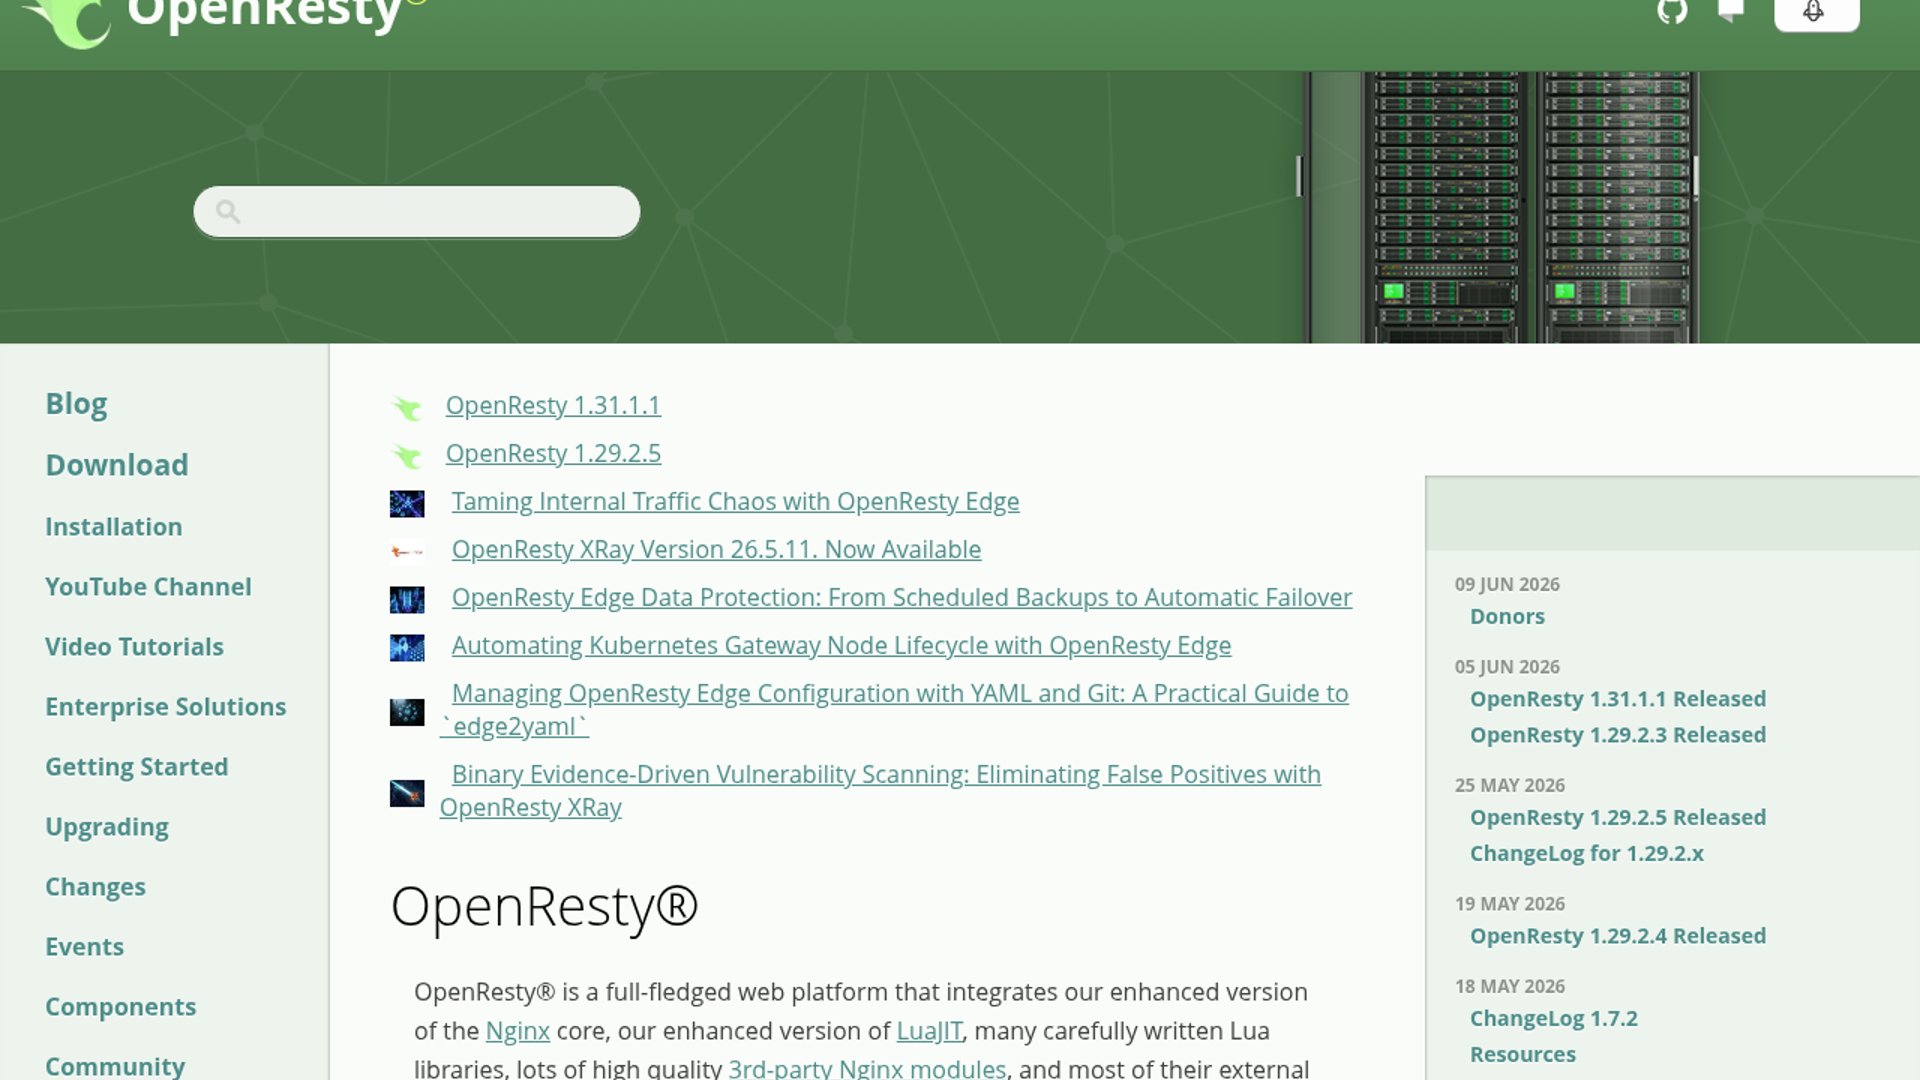
Task: Open the OpenResty 1.31.1.1 link
Action: pyautogui.click(x=553, y=405)
